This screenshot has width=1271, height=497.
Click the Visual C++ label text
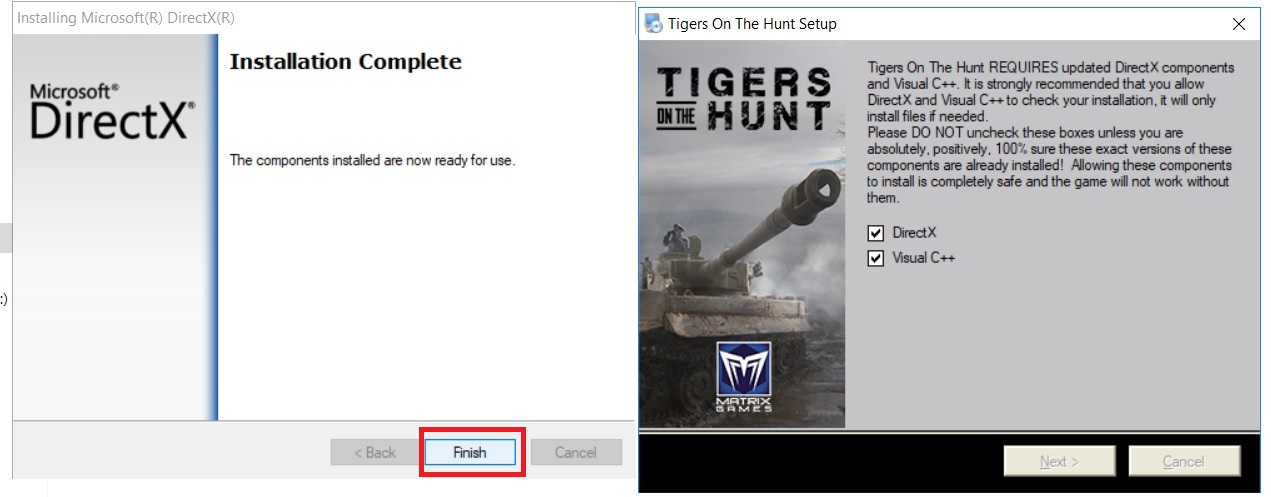point(923,258)
